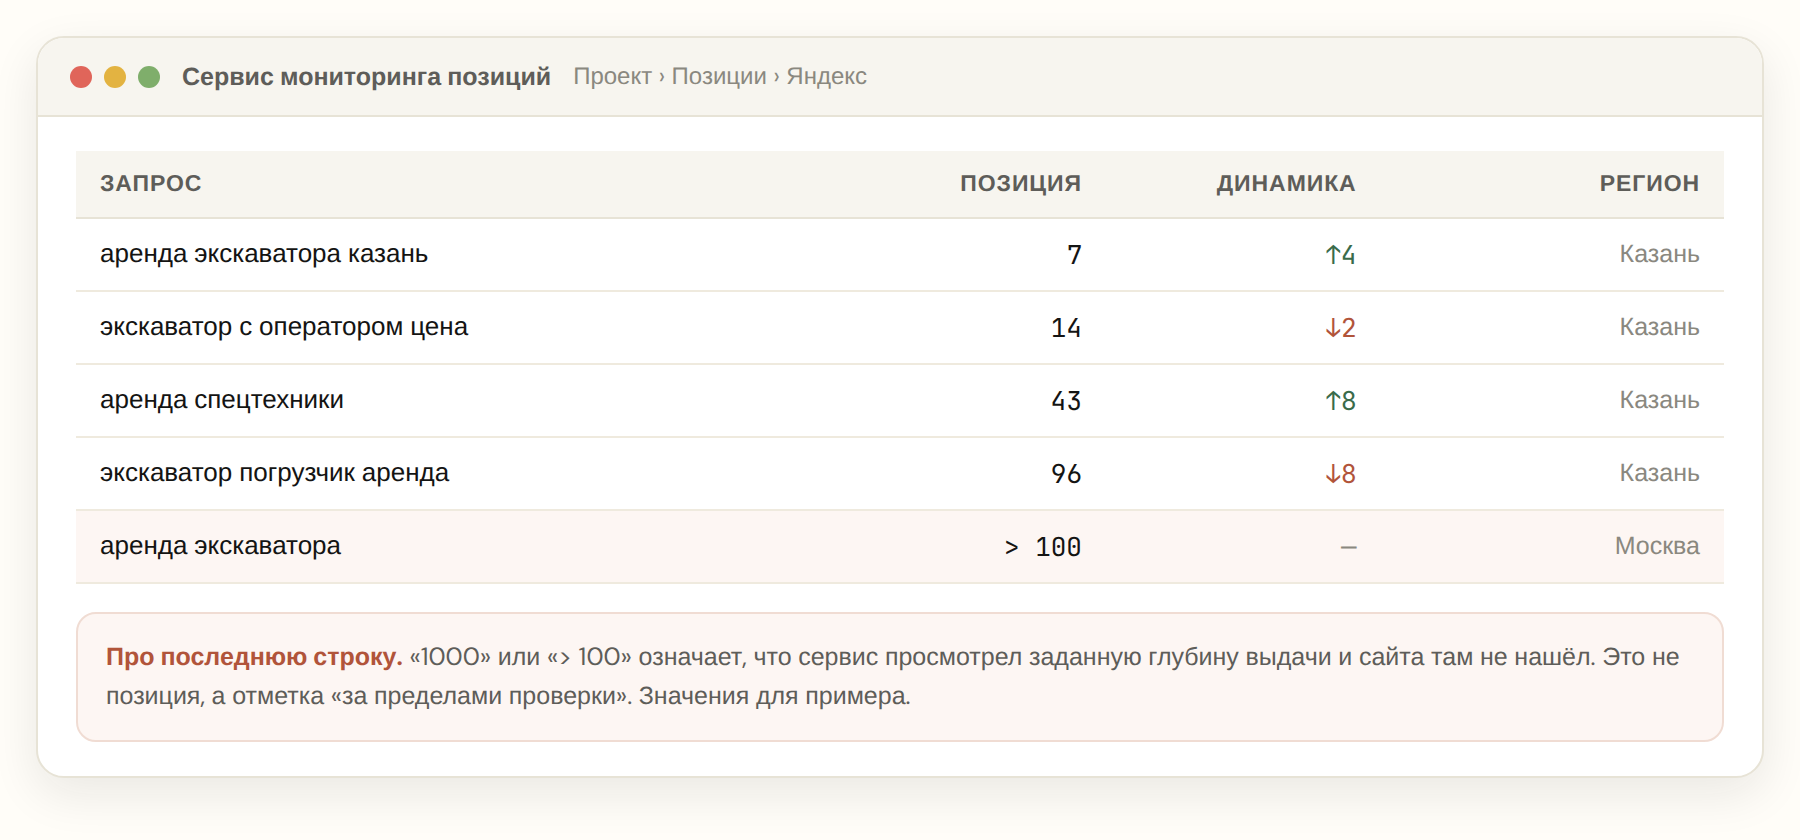Screen dimensions: 1800x840
Task: Click the green up arrow ↑4 indicator
Action: (1340, 255)
